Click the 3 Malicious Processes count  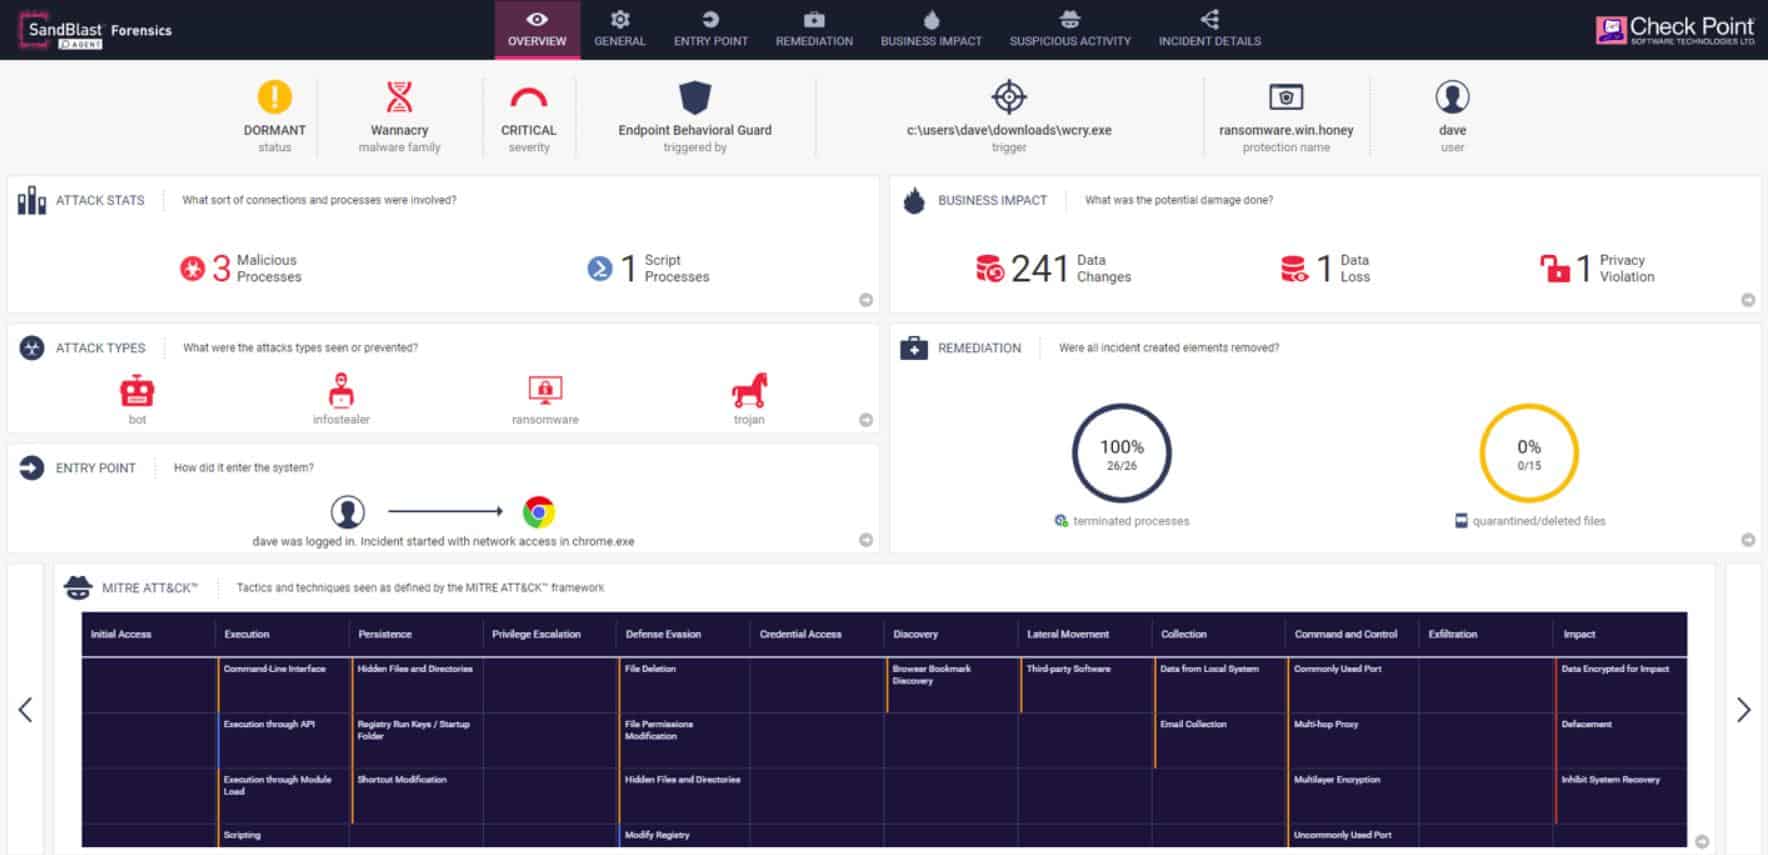point(221,268)
